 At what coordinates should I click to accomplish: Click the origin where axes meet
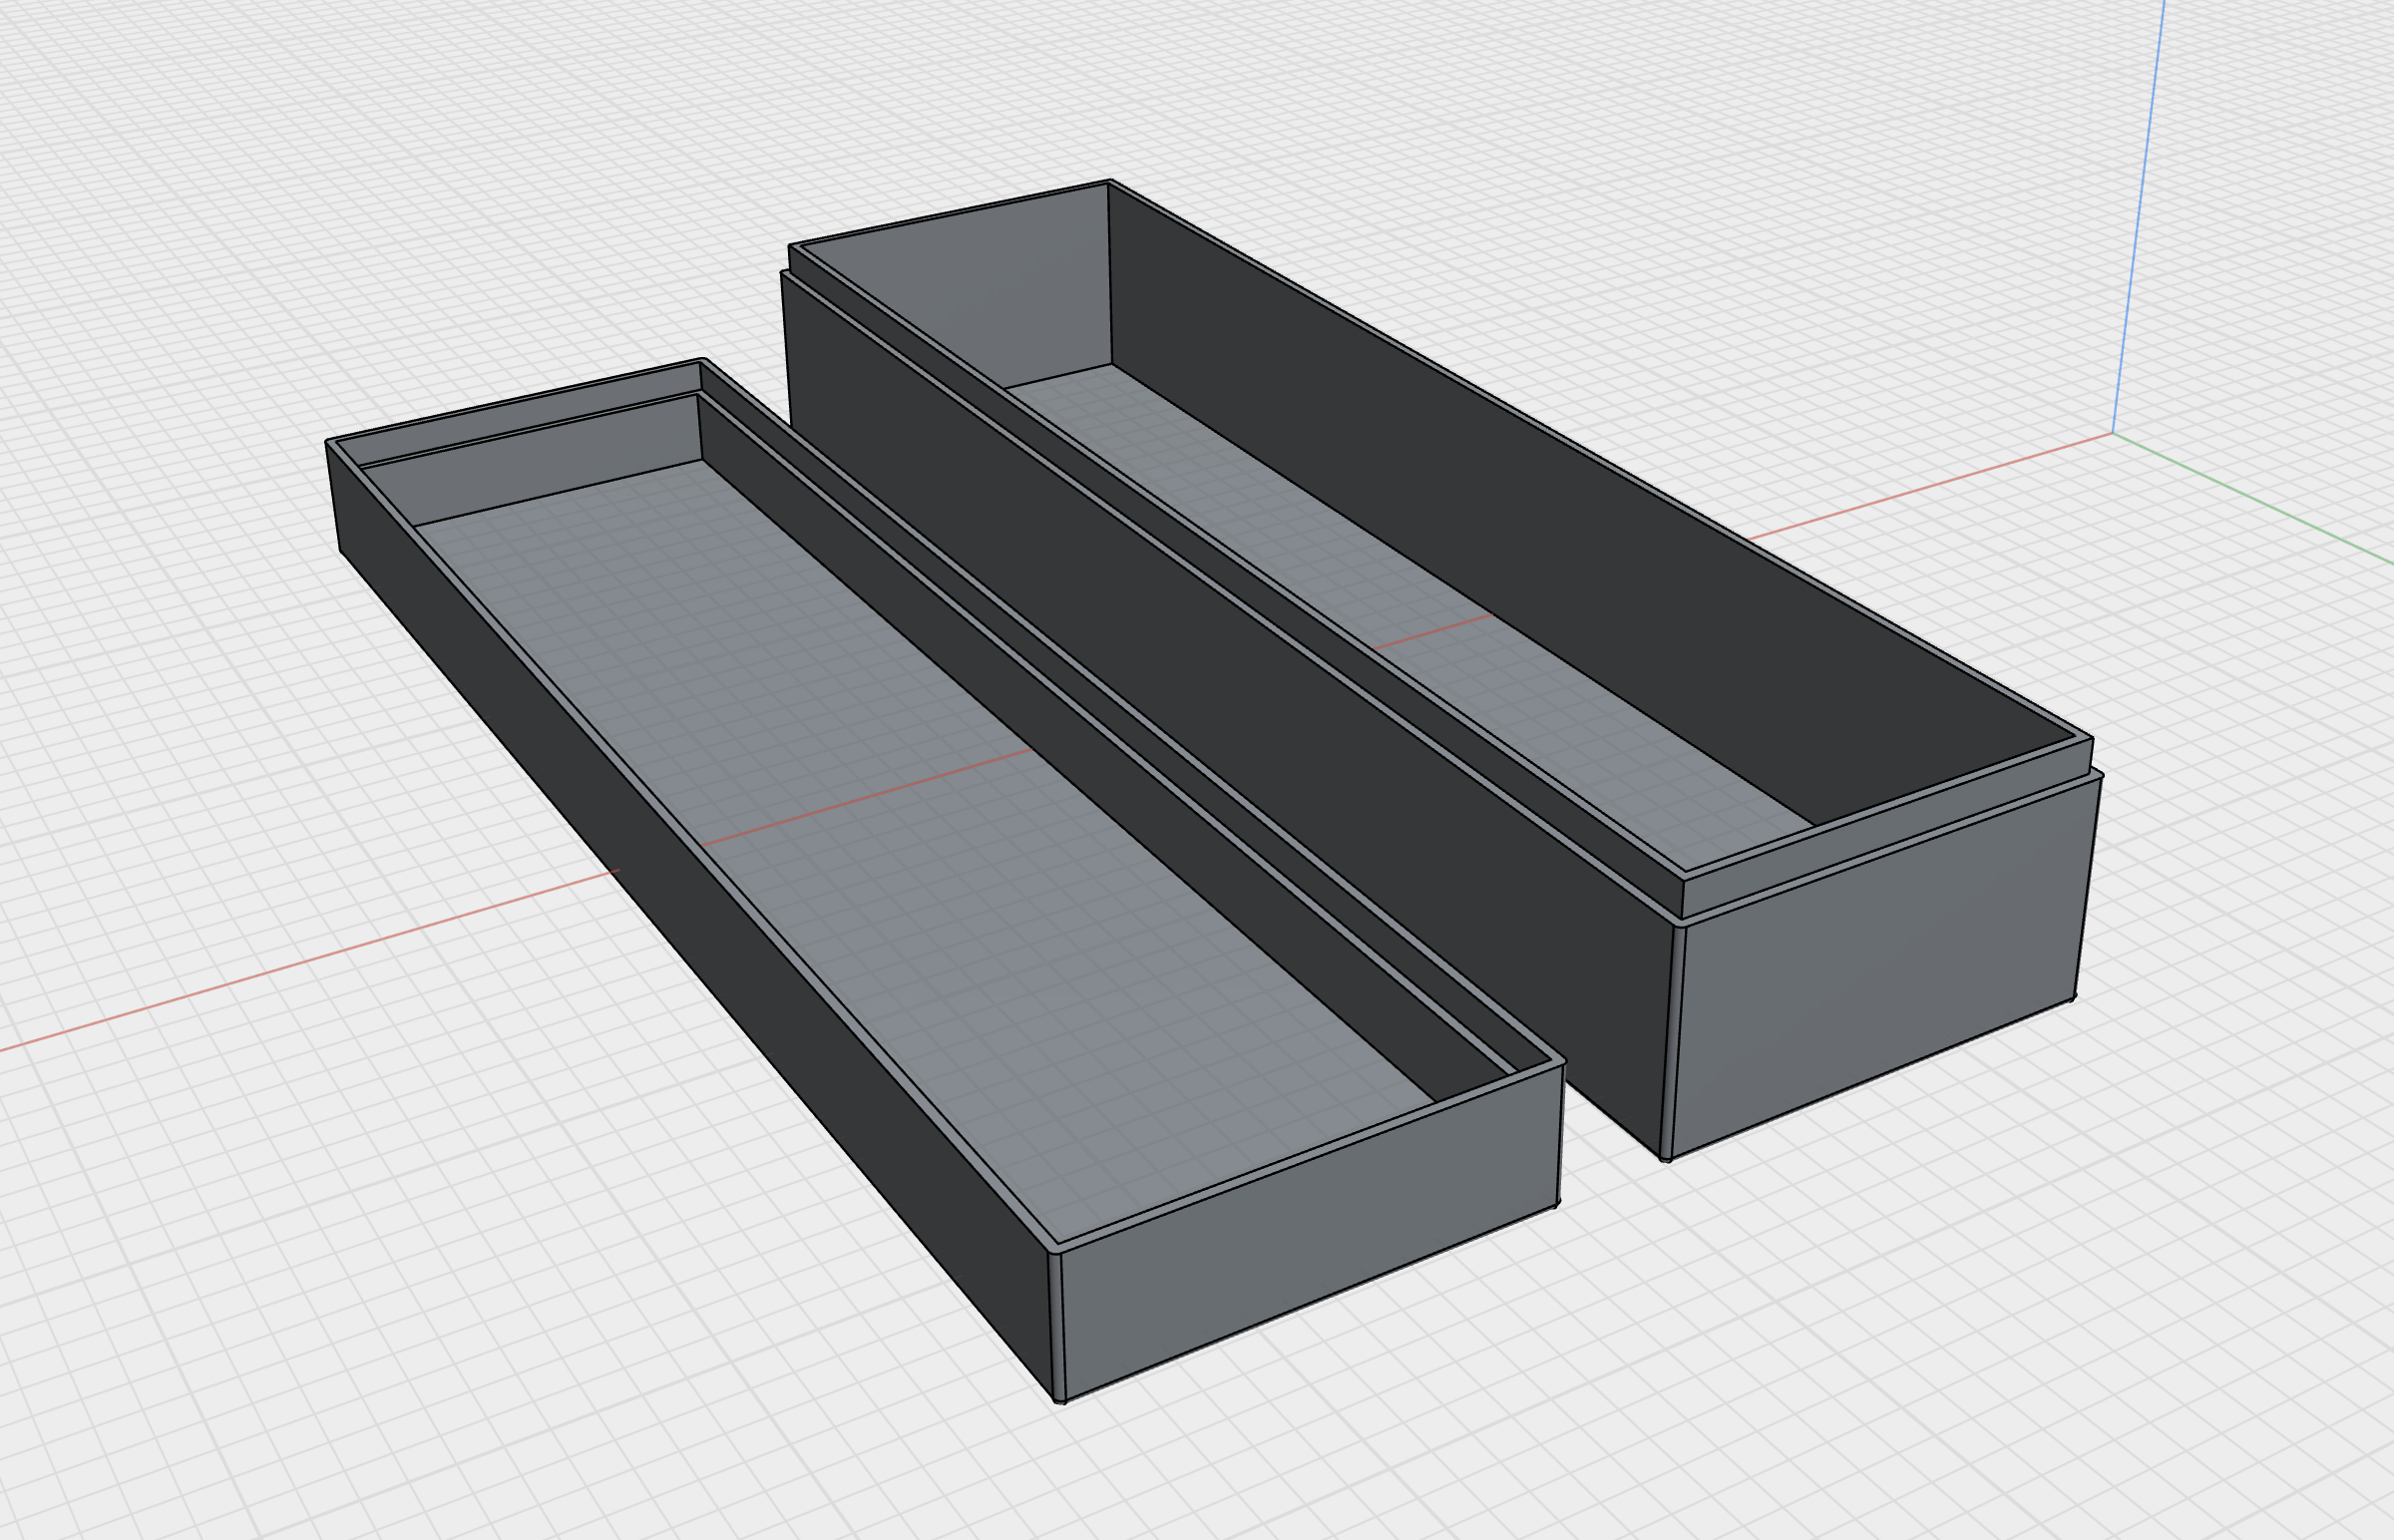click(x=2113, y=433)
